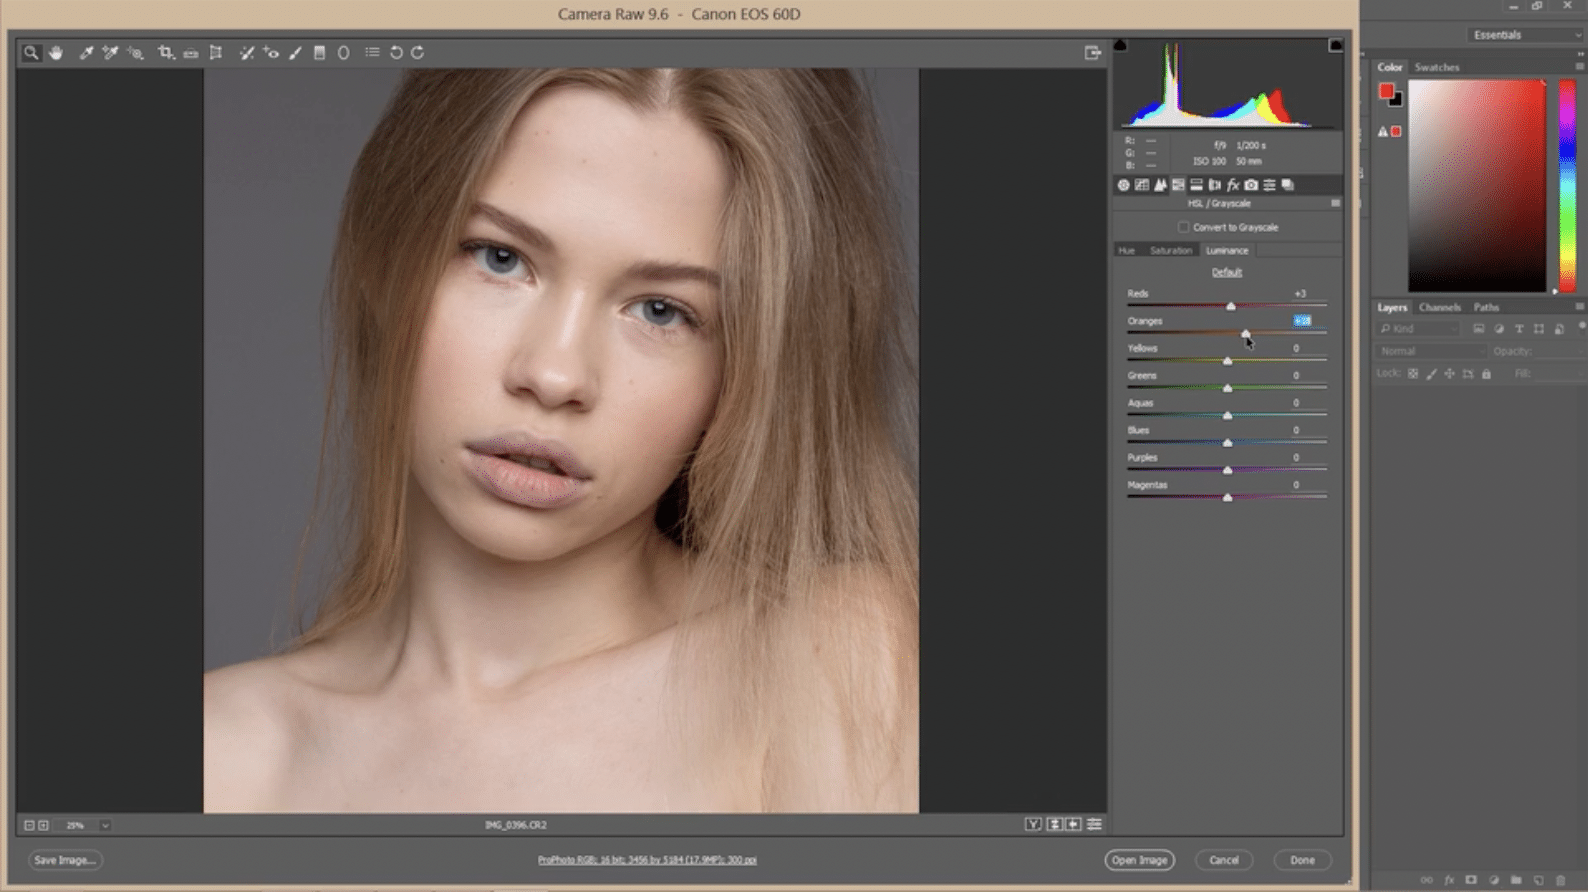Copy current settings to Before button
The width and height of the screenshot is (1588, 892).
click(x=1073, y=824)
